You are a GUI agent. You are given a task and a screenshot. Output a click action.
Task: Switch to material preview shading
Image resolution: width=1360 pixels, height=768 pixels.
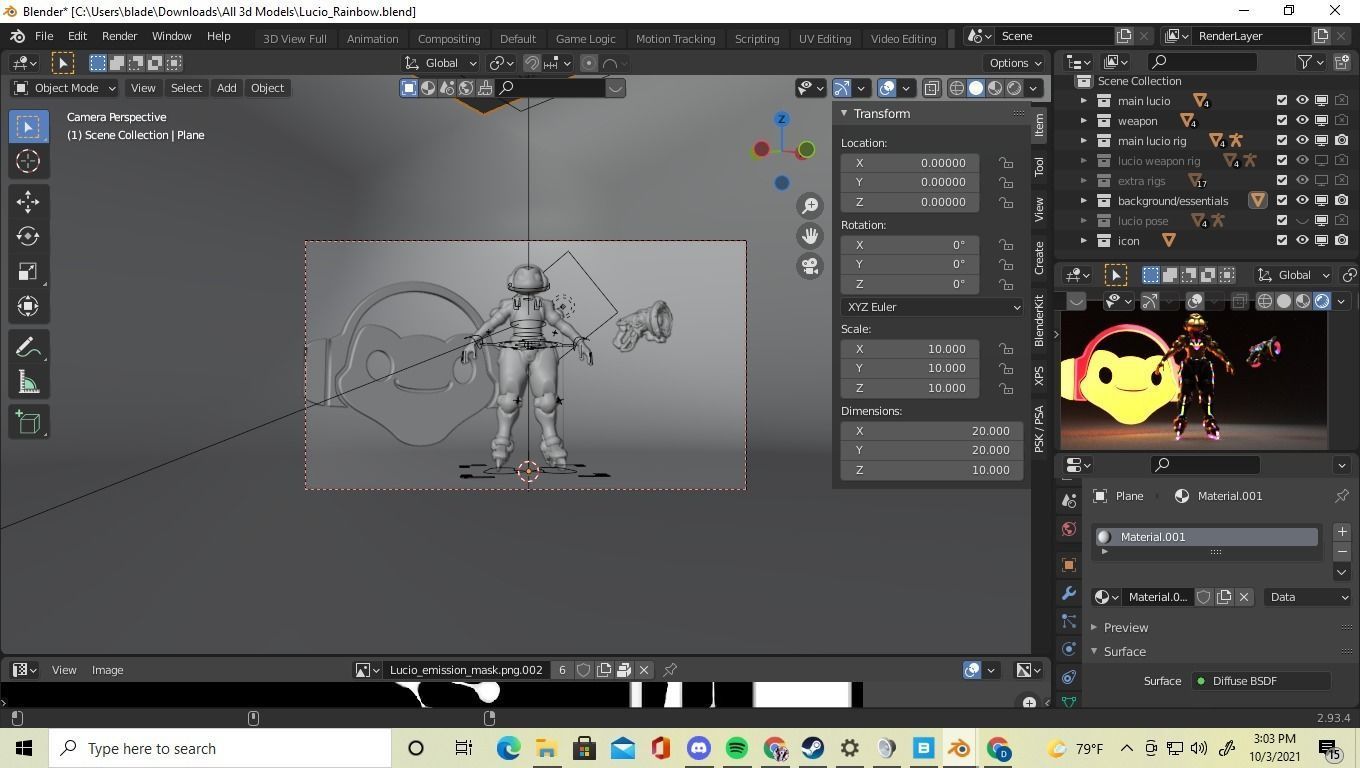[995, 88]
